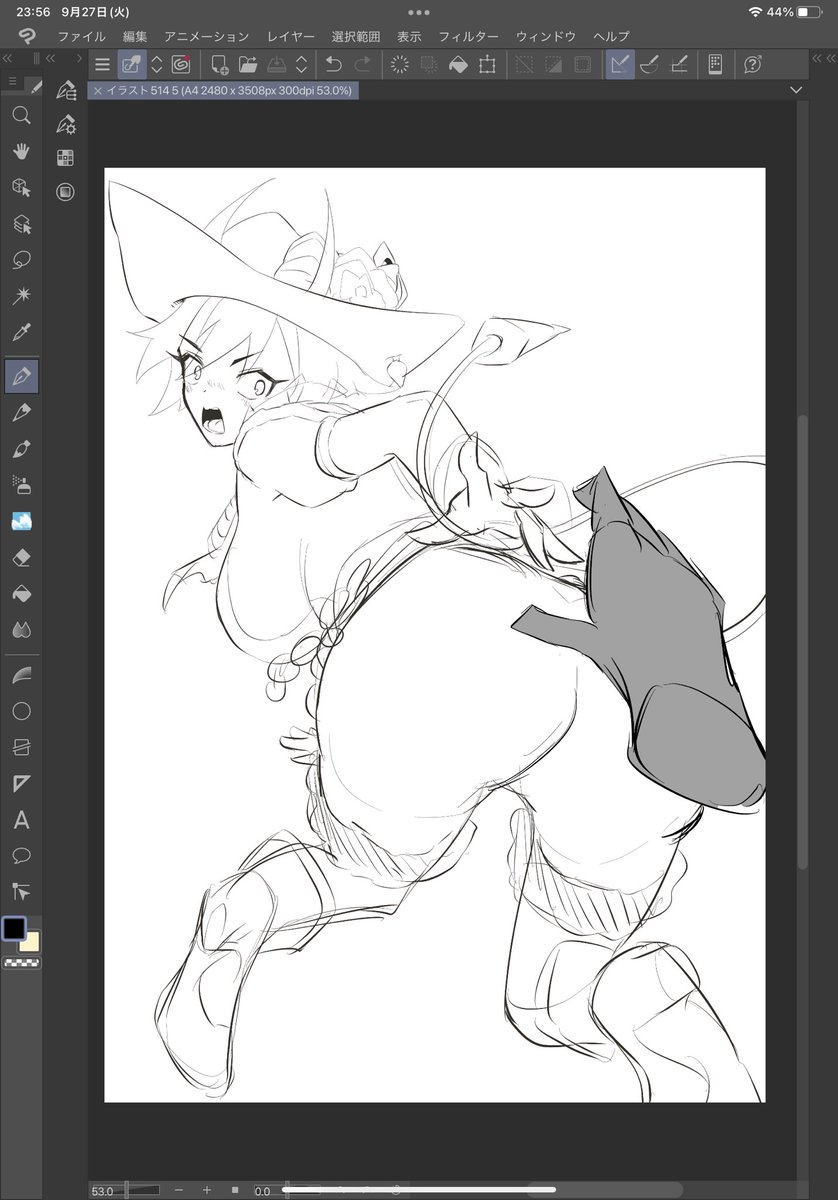Image resolution: width=838 pixels, height=1200 pixels.
Task: Select the Lasso selection tool
Action: 21,260
